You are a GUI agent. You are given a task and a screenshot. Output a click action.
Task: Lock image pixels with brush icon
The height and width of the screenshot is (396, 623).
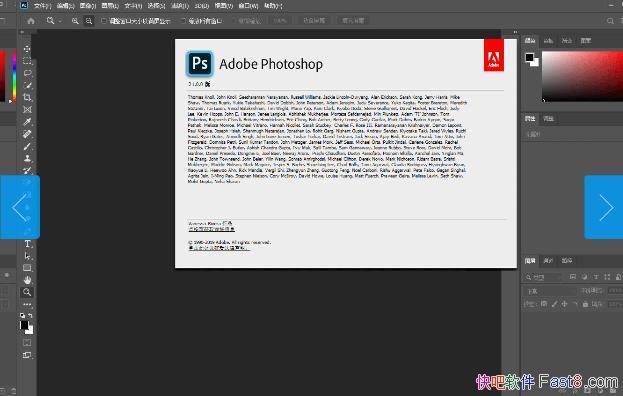[554, 304]
